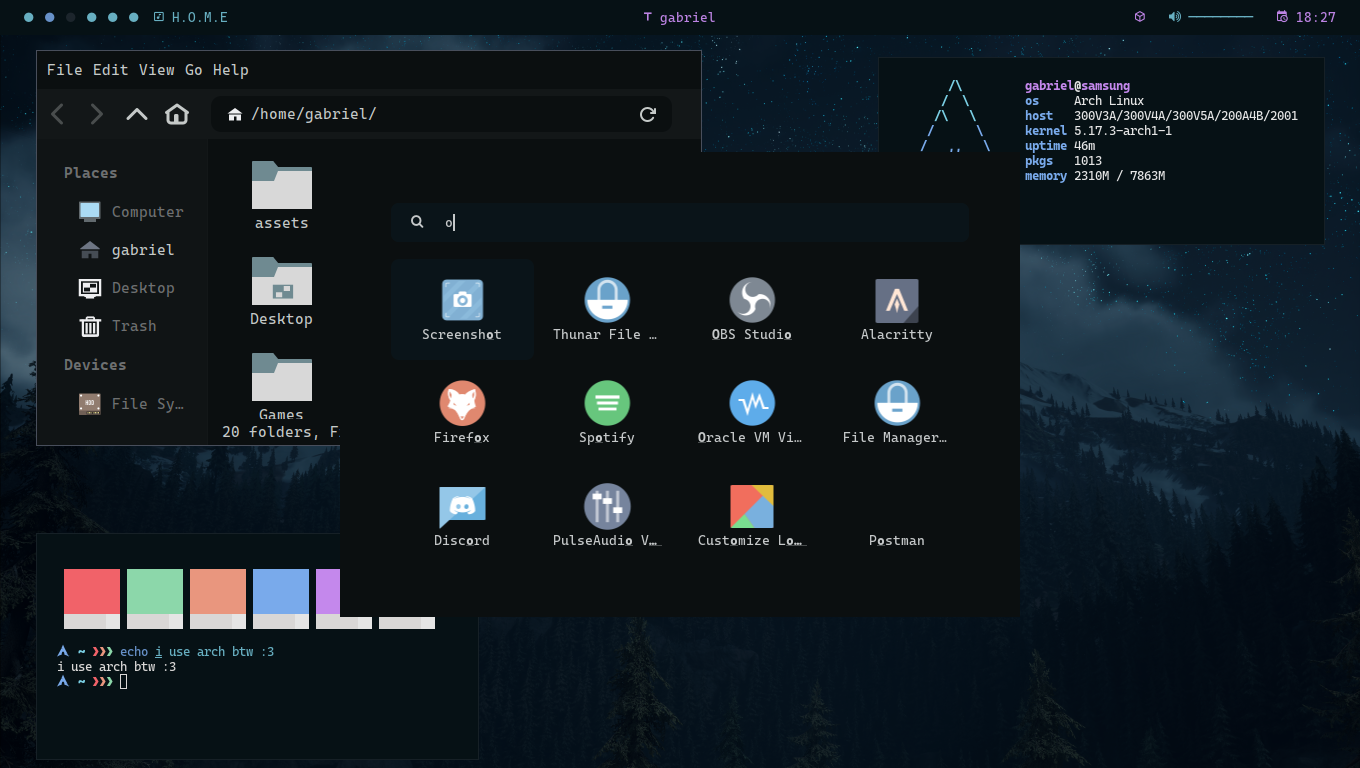1360x768 pixels.
Task: Open the File menu
Action: pyautogui.click(x=64, y=70)
